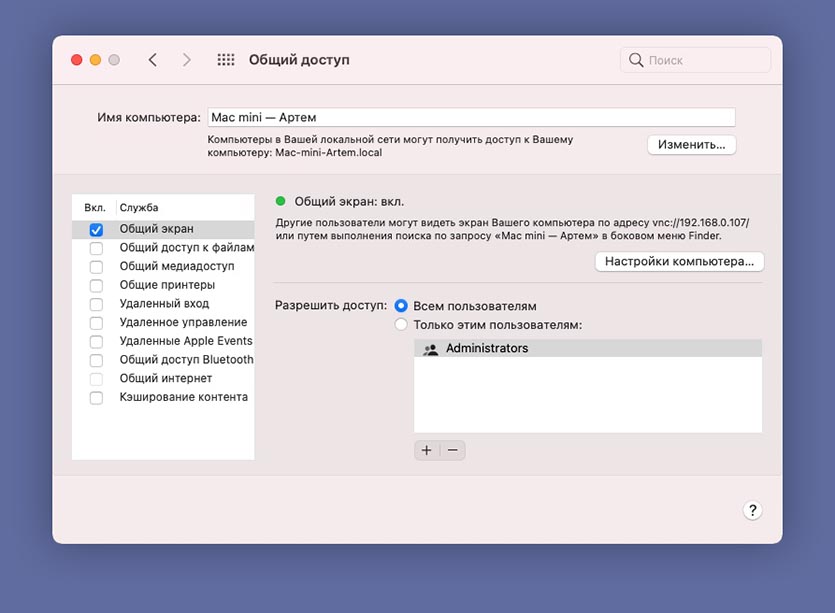Click the Имя компьютера text field
The height and width of the screenshot is (613, 835).
point(471,117)
